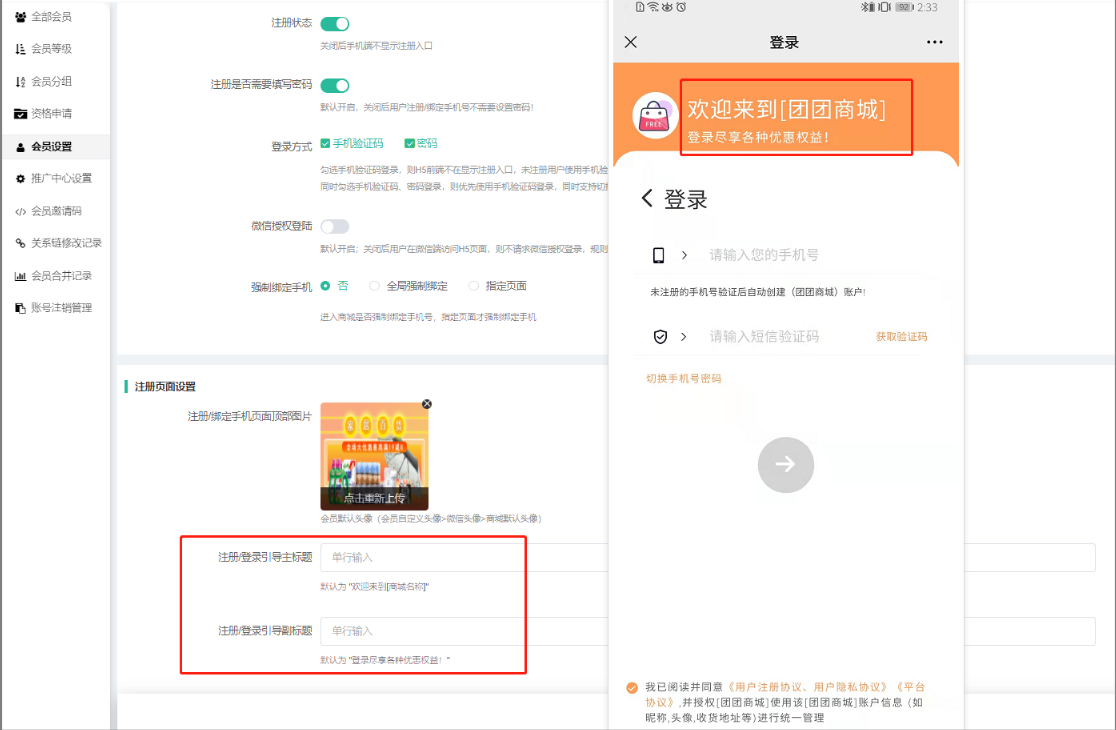Expand the chevron next to phone icon
Viewport: 1116px width, 730px height.
point(684,255)
